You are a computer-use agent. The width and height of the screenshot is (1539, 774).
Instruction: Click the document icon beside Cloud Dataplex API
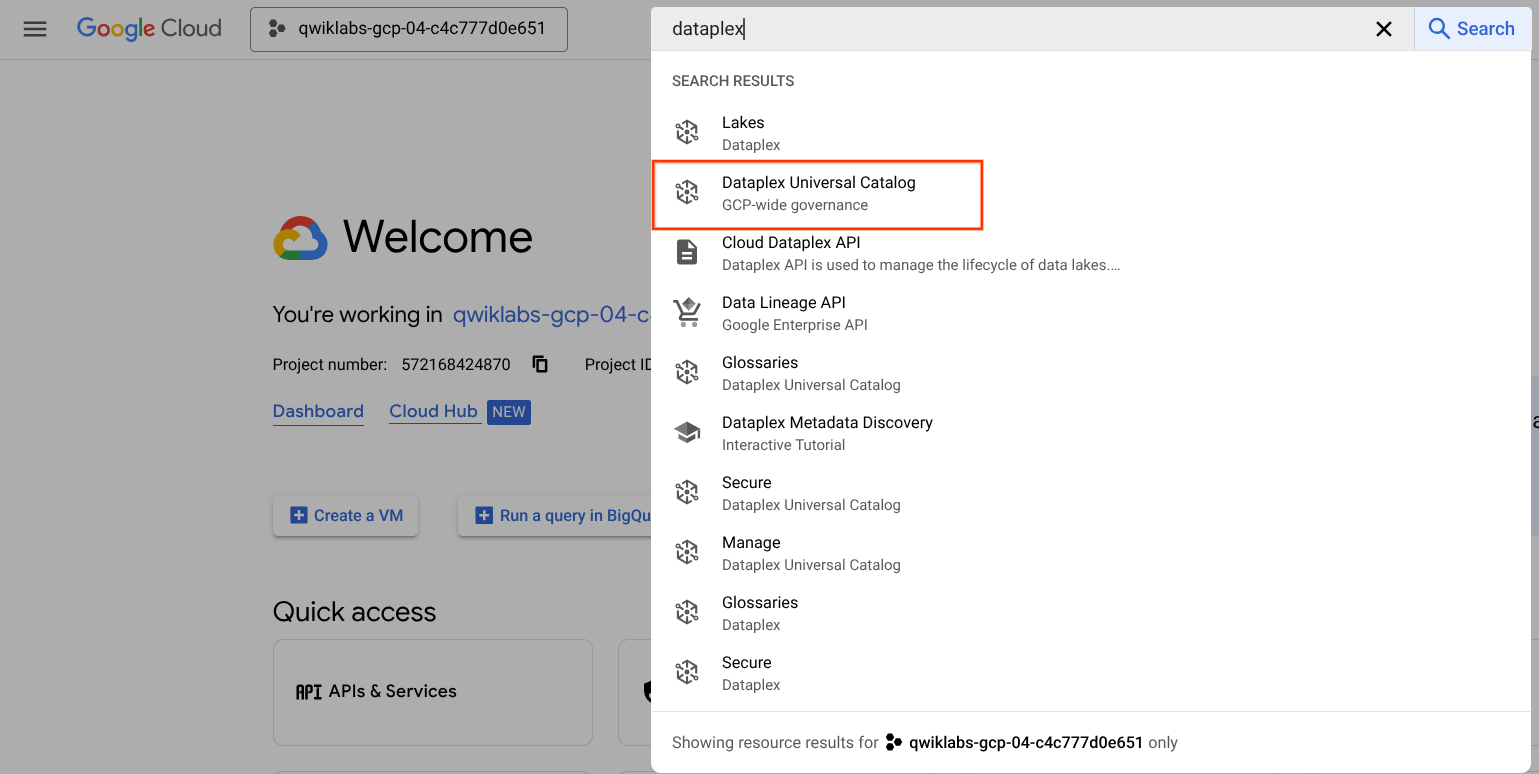click(x=687, y=252)
